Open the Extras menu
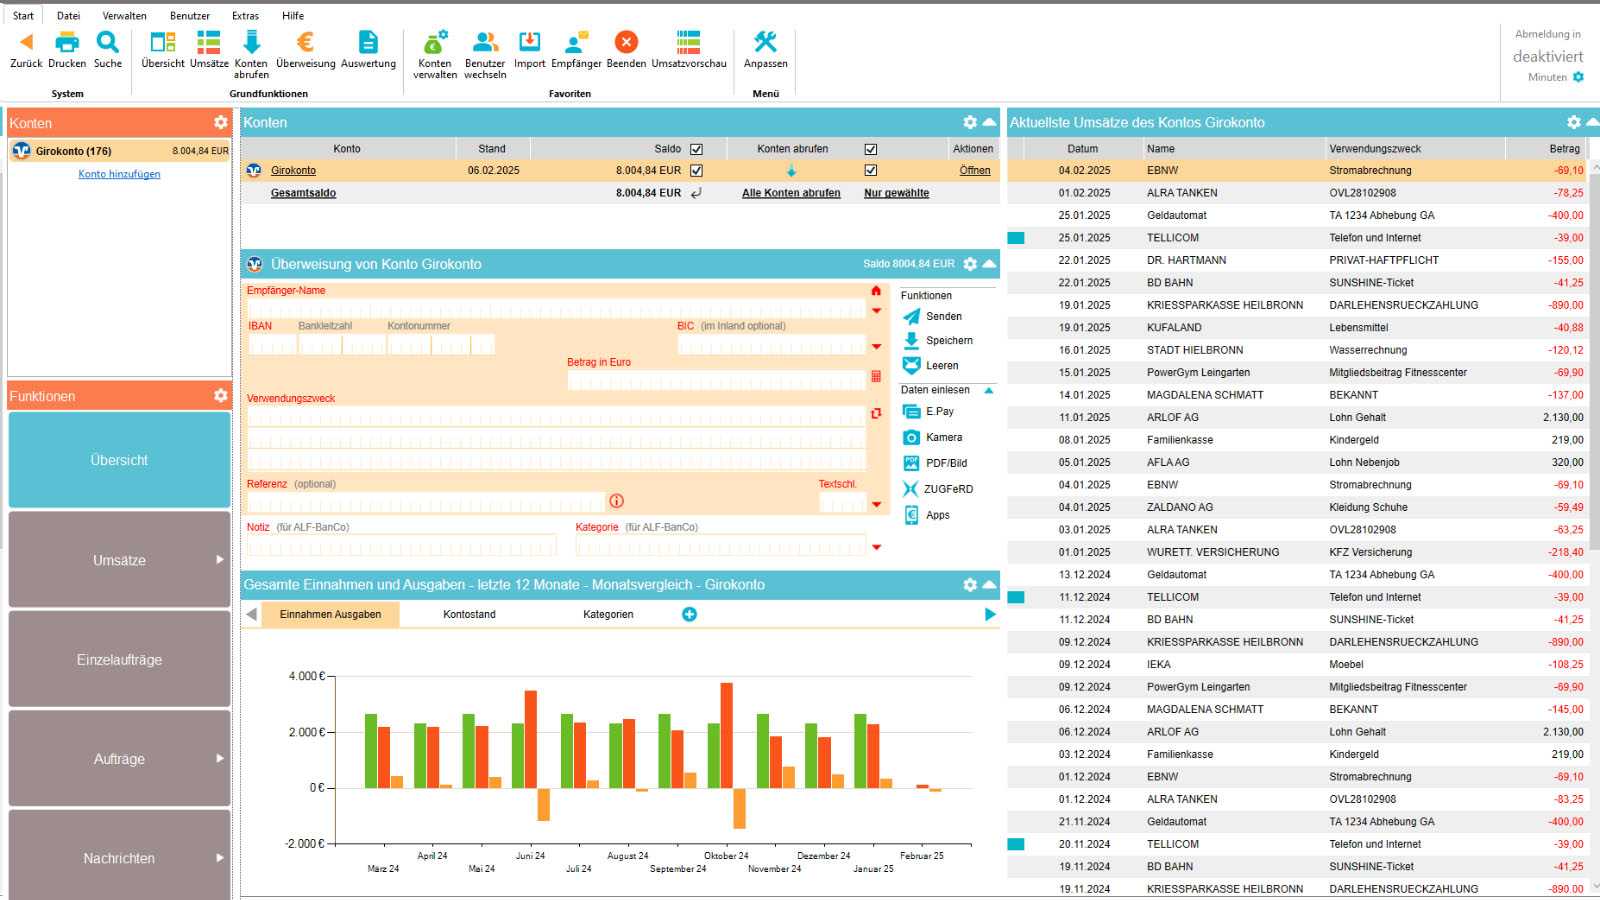The width and height of the screenshot is (1600, 900). coord(245,16)
